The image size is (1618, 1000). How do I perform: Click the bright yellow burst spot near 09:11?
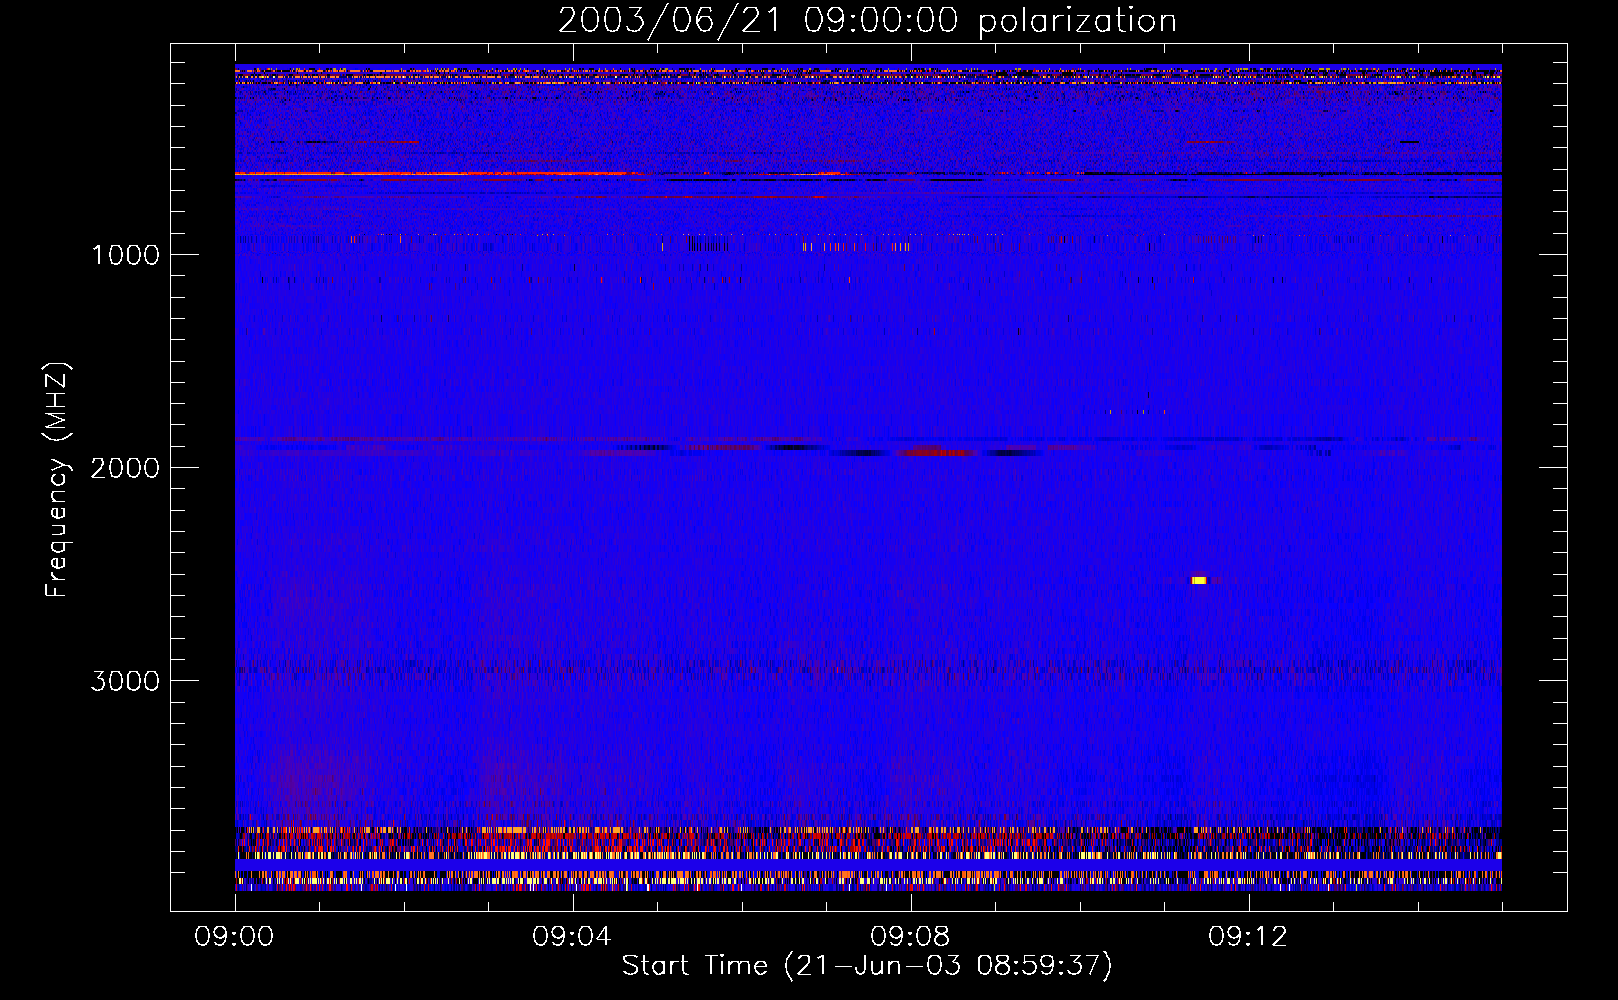(1199, 580)
